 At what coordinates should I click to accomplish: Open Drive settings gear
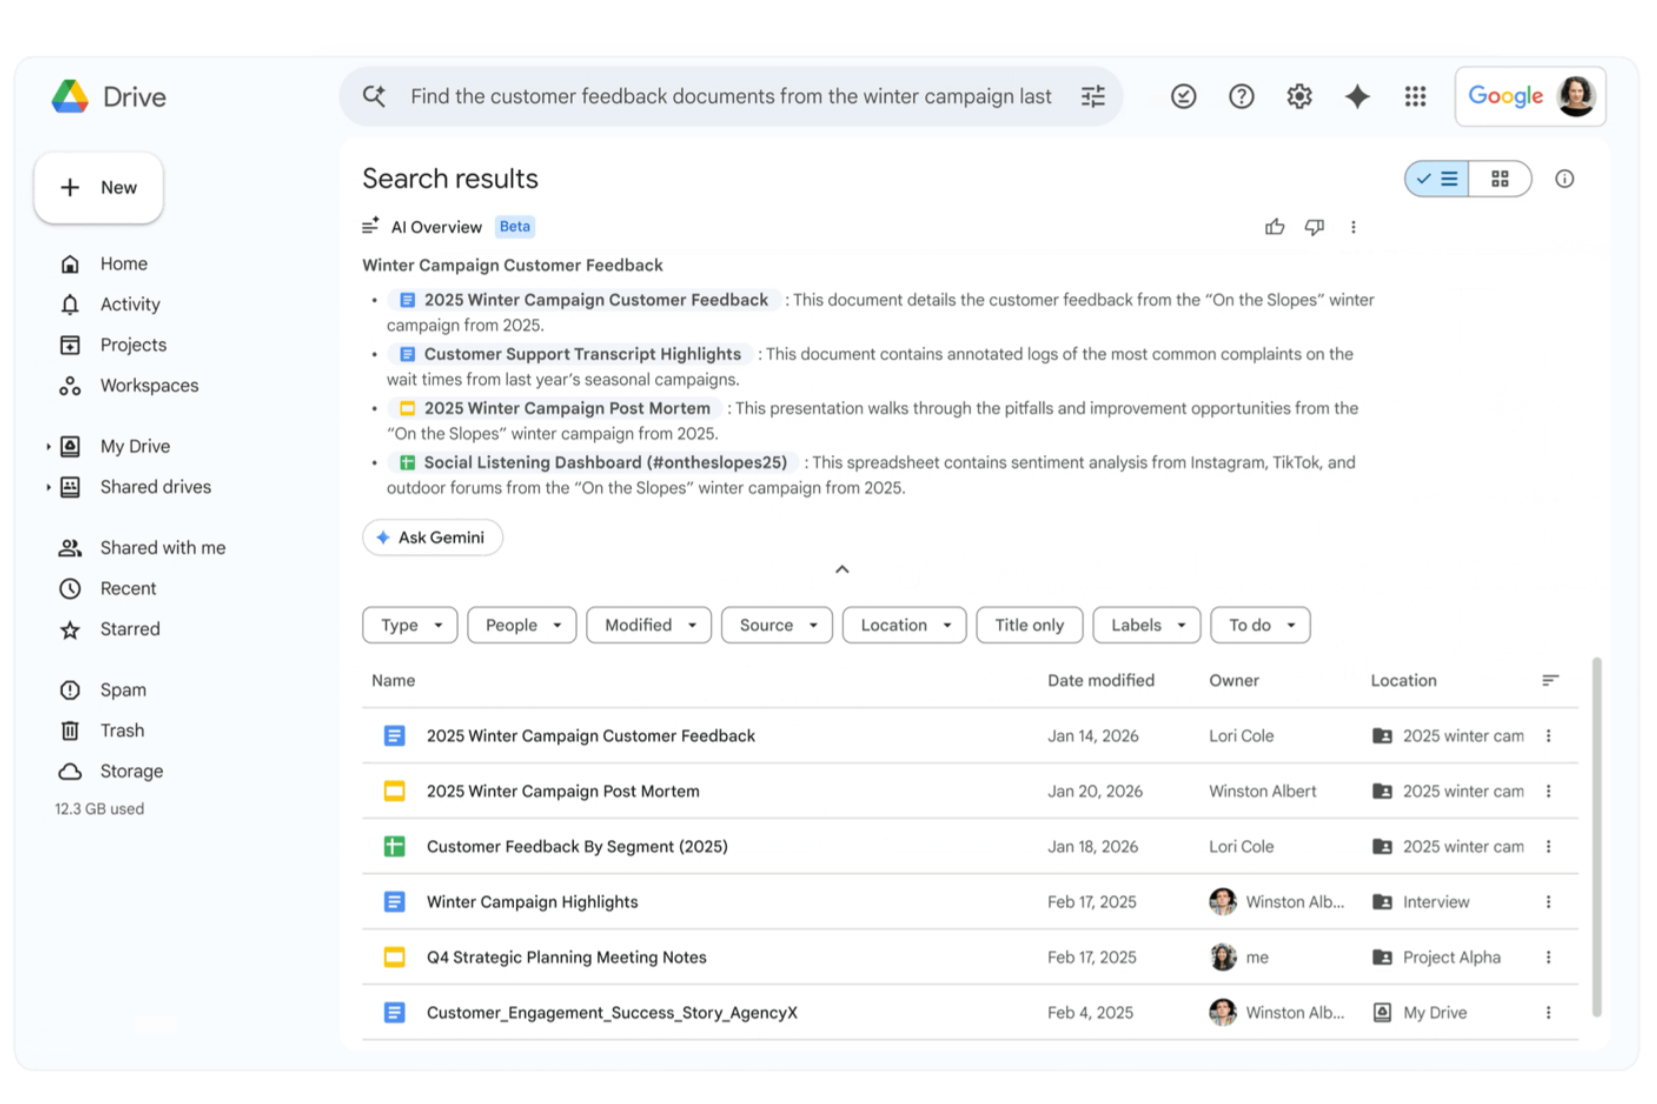click(1298, 96)
